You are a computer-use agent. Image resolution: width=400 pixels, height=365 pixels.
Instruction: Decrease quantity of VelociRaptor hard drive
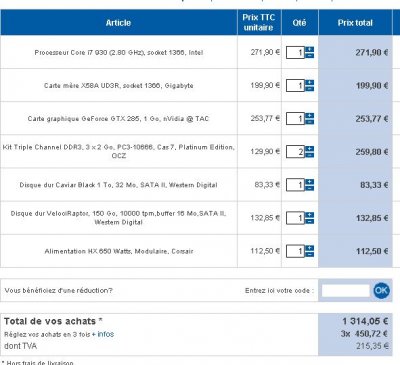pos(310,221)
